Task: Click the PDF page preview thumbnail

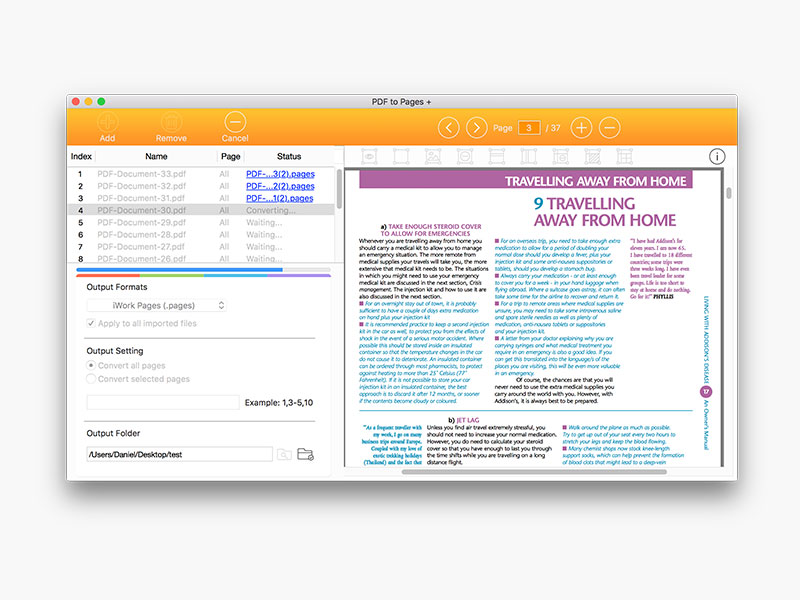Action: pos(534,318)
